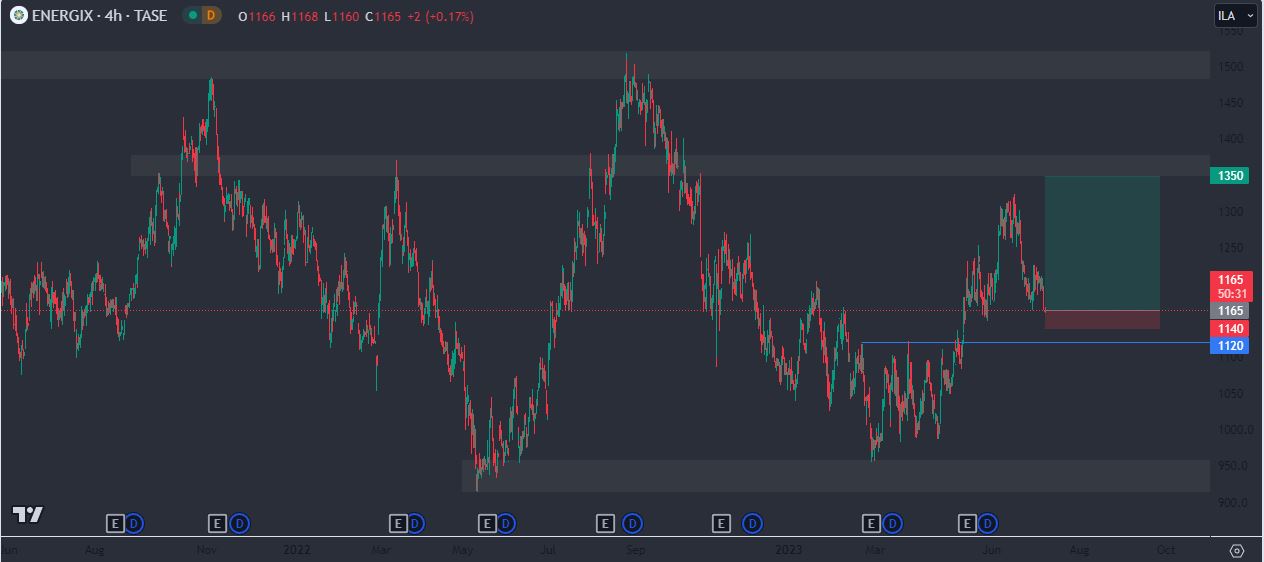The height and width of the screenshot is (562, 1264).
Task: Select the grey support rectangle near 950
Action: click(x=836, y=476)
